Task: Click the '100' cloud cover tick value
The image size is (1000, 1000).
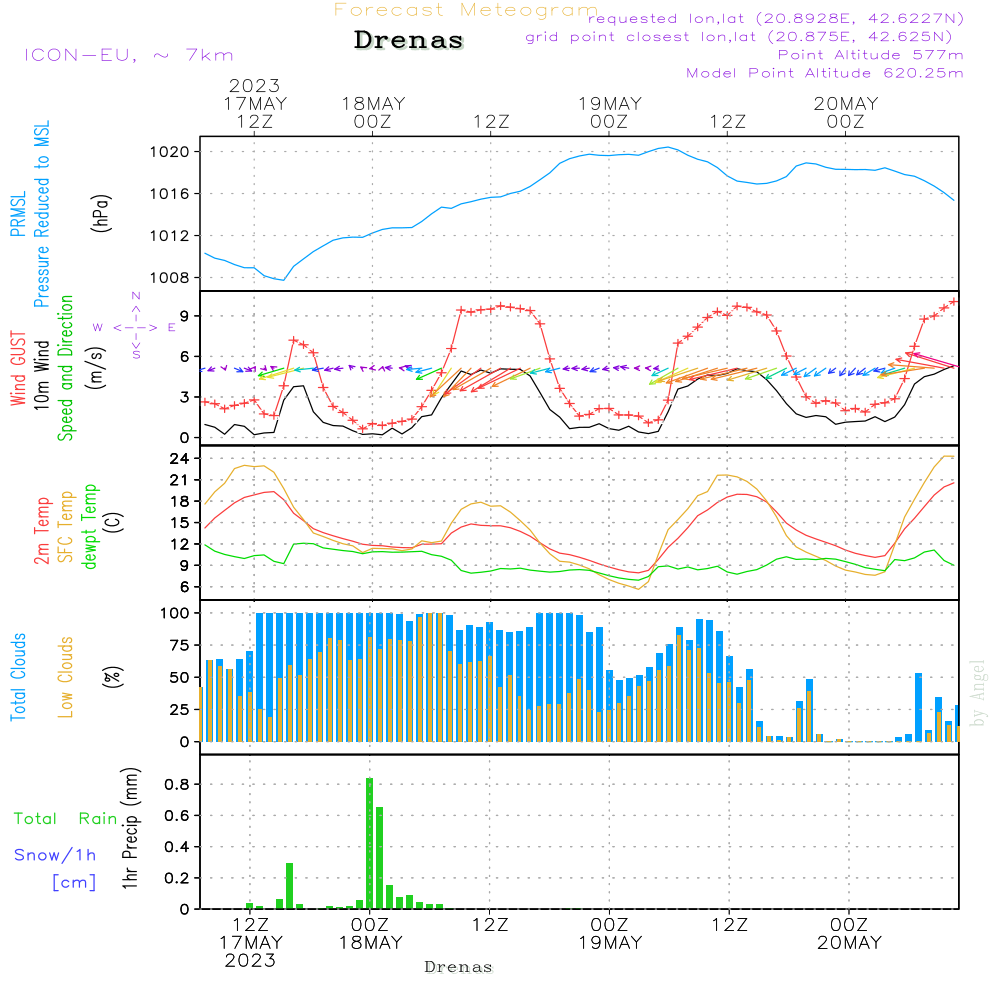Action: click(175, 613)
